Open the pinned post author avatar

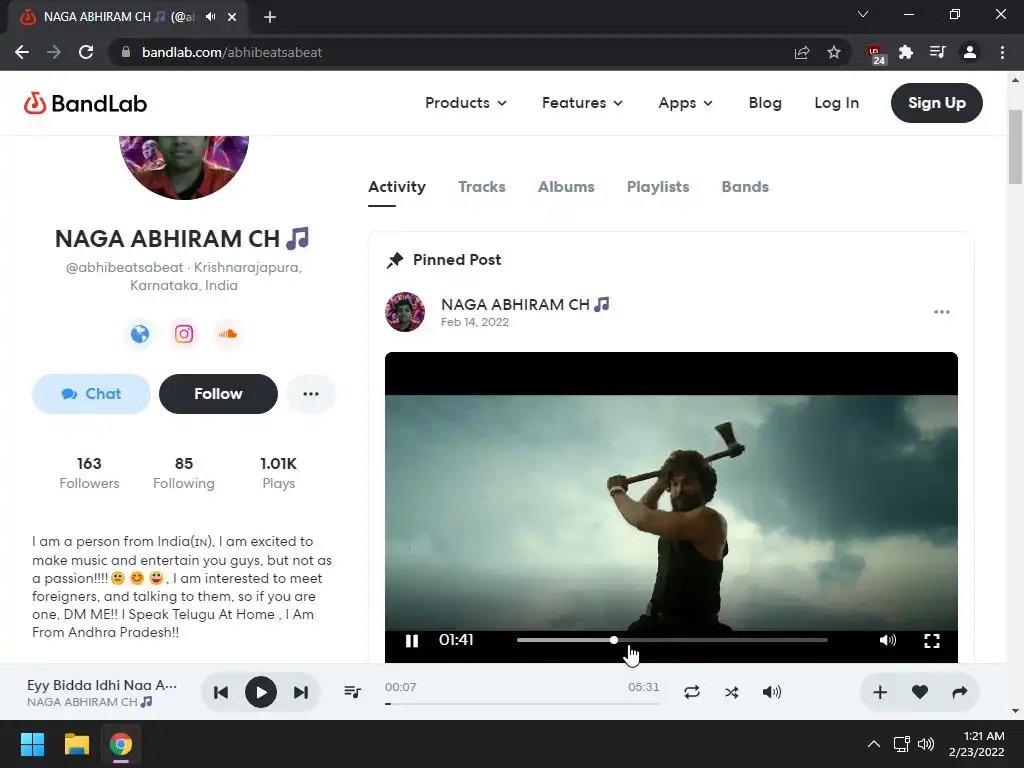coord(405,312)
